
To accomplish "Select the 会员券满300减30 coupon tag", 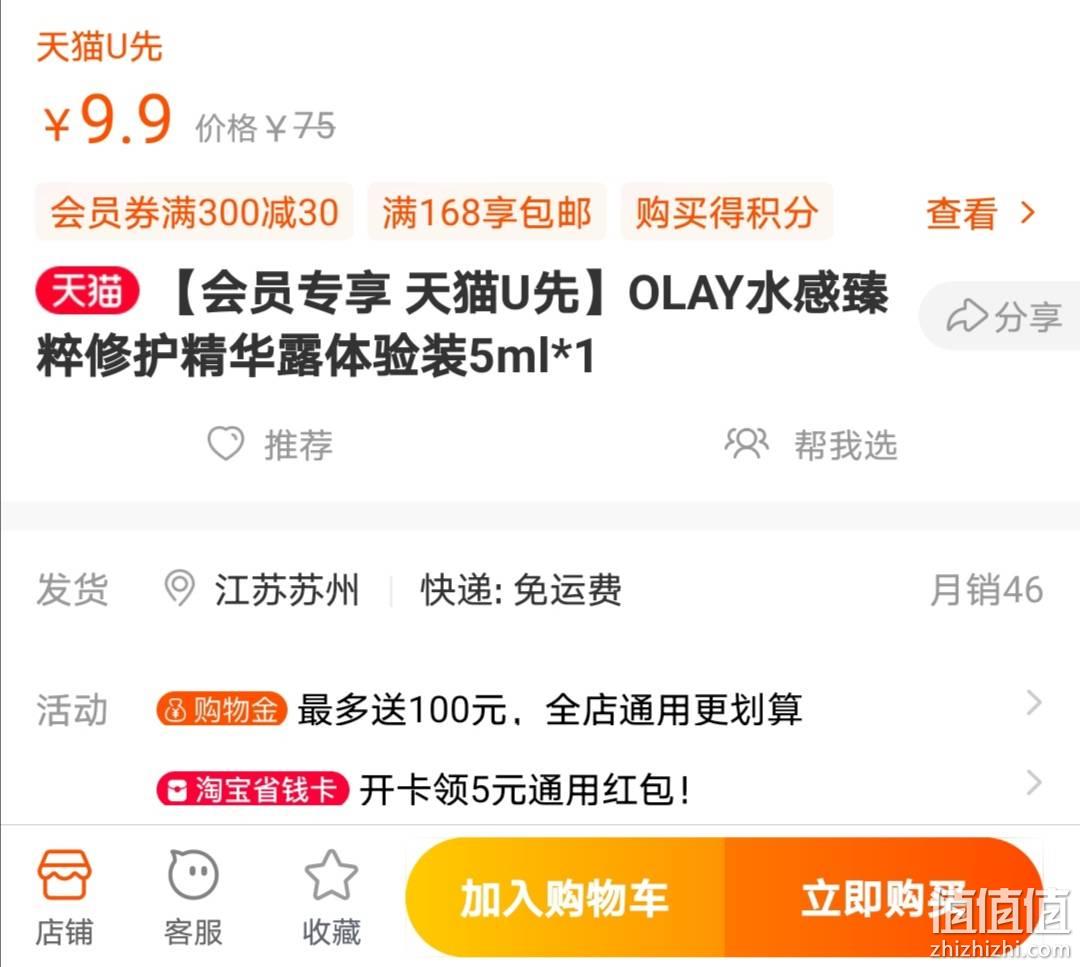I will [x=194, y=212].
